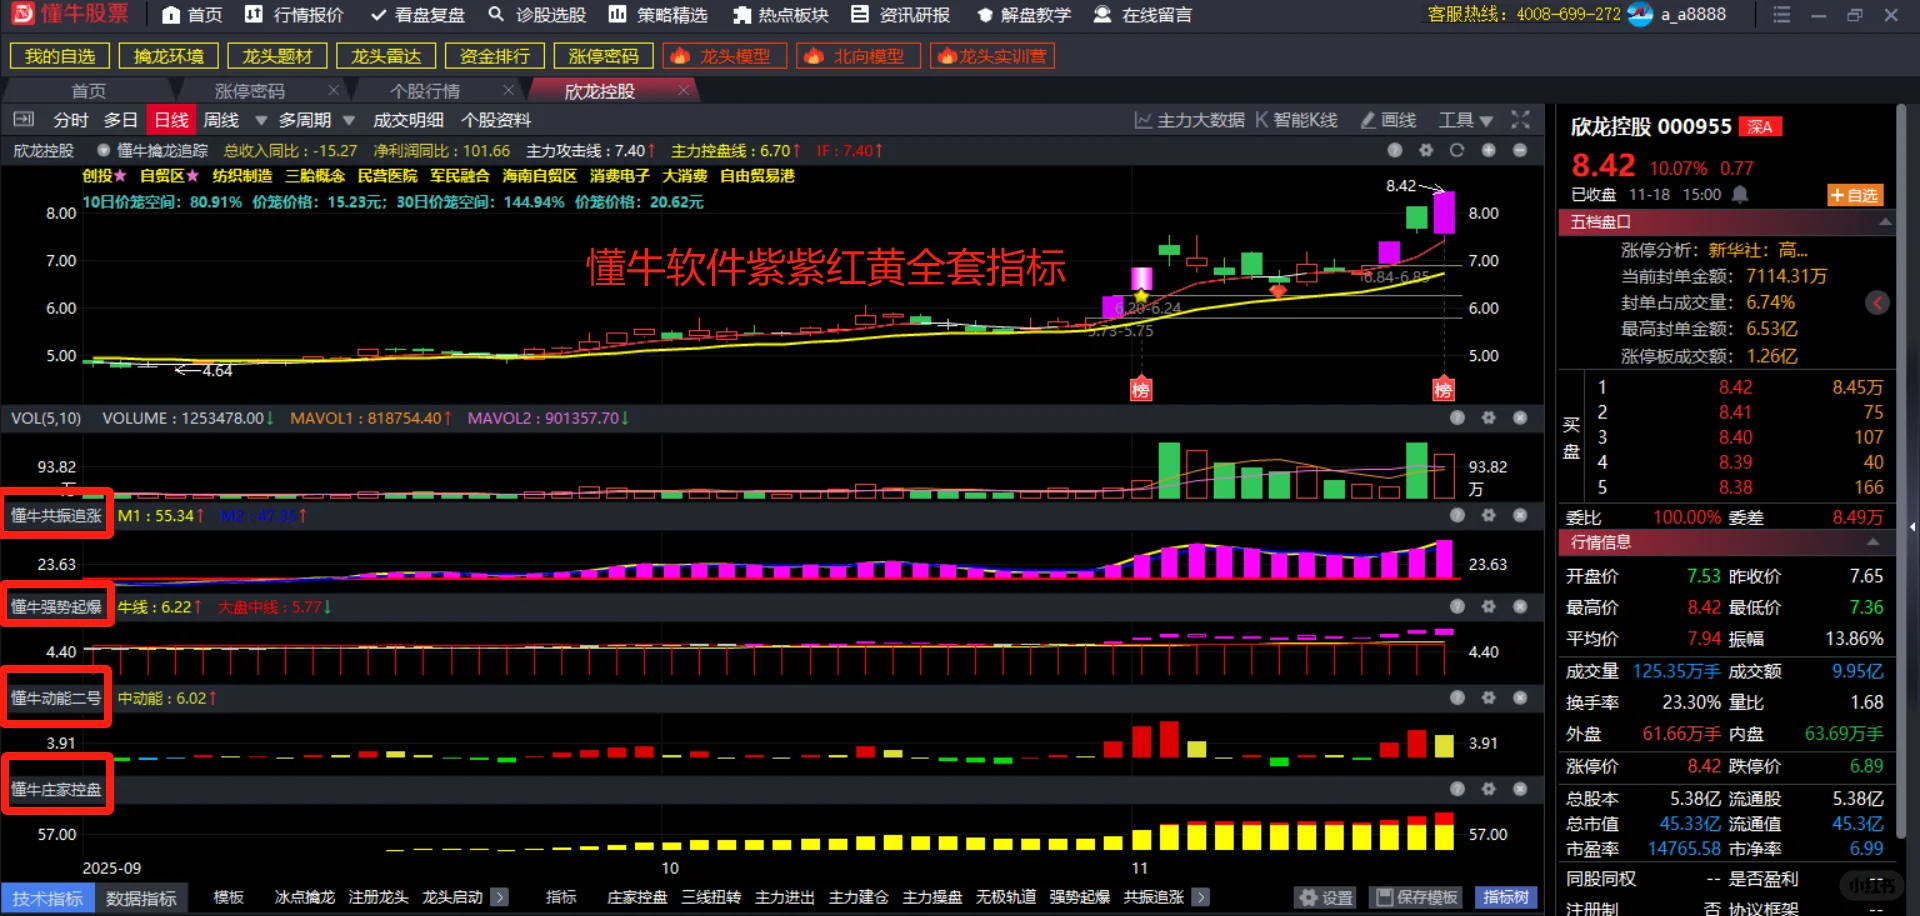
Task: Open the hamburger menu in the title bar
Action: 1781,15
